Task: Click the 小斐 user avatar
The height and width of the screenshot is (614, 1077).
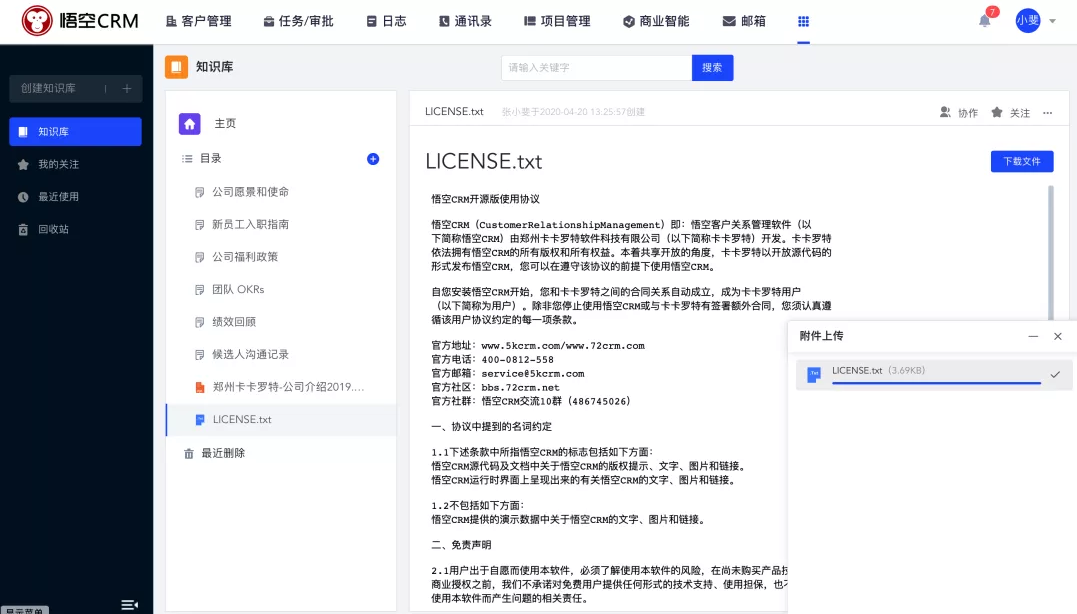Action: [1028, 21]
